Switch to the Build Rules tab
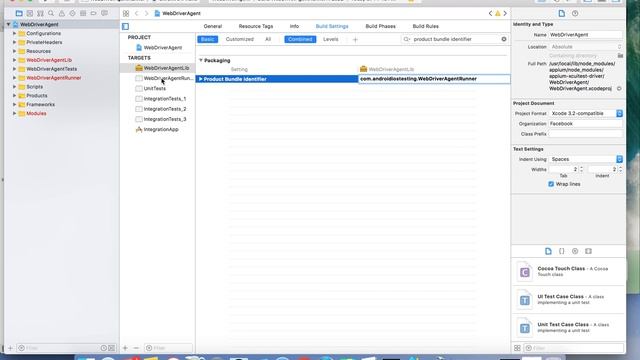 point(425,26)
